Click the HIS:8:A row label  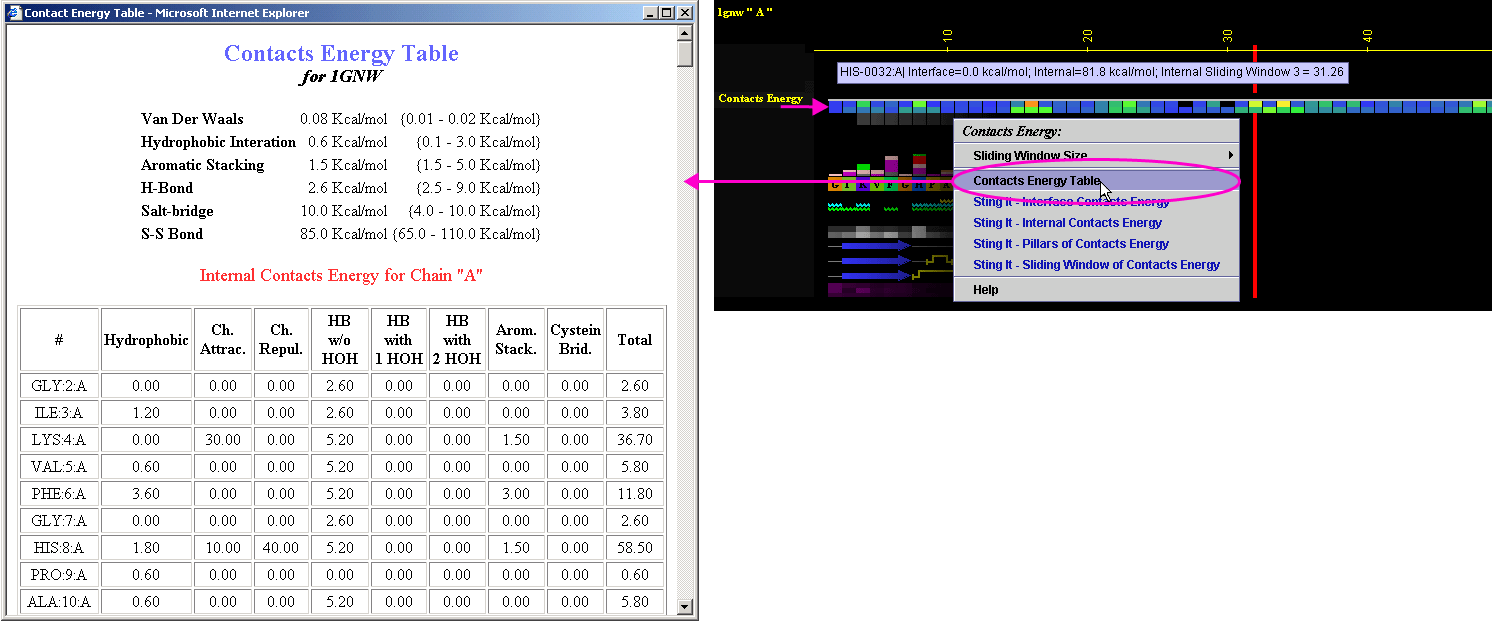59,548
